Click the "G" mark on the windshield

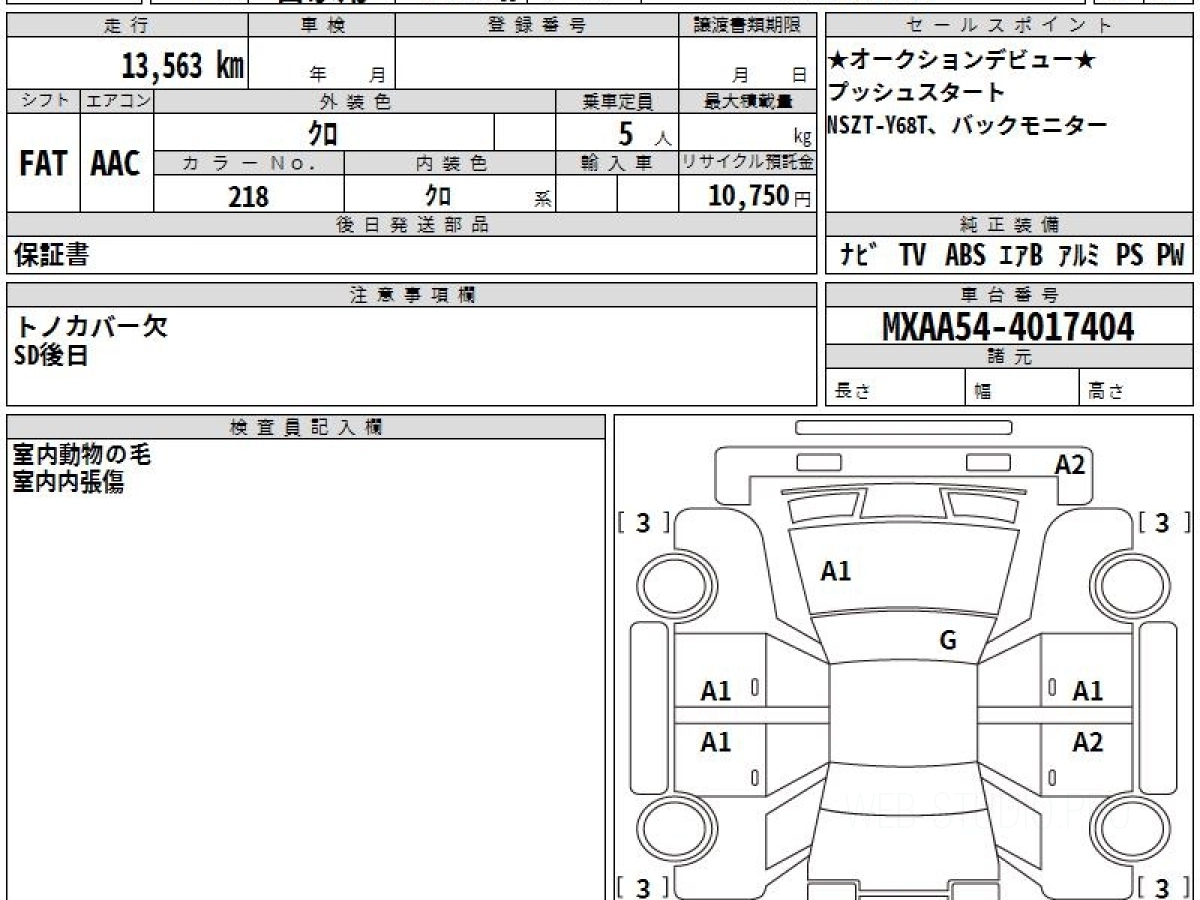[948, 641]
